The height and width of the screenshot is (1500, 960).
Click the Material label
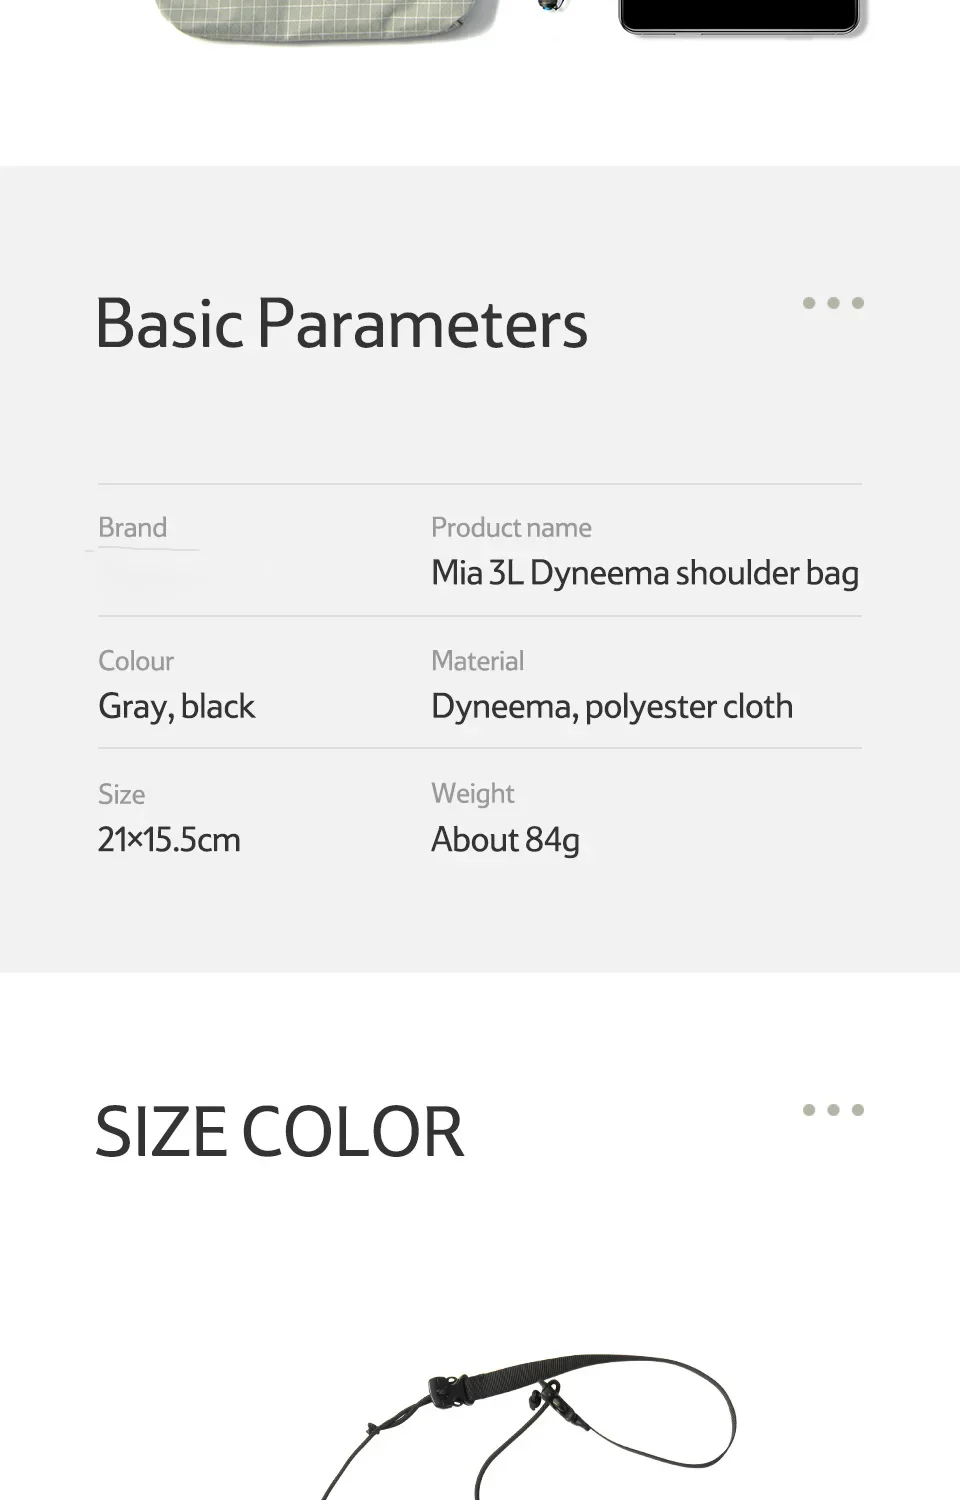click(x=477, y=661)
